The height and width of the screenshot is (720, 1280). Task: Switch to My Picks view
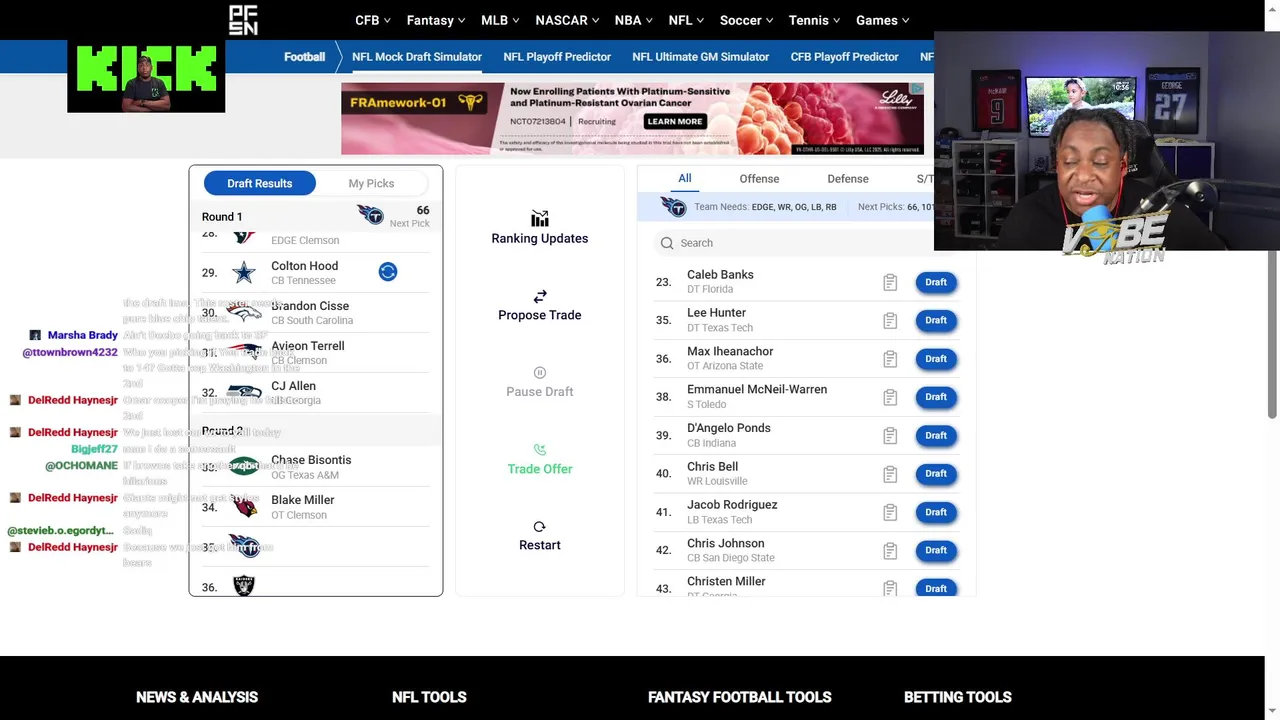click(371, 183)
